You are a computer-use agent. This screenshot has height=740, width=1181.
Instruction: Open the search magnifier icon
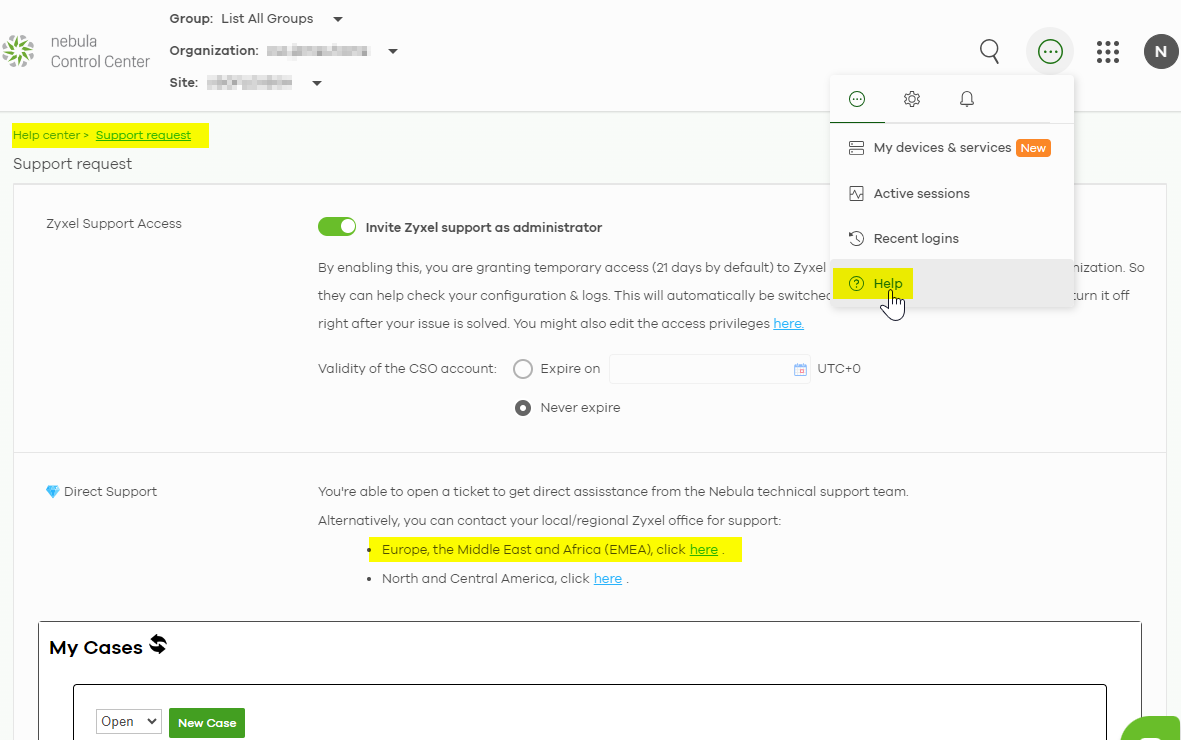[990, 51]
